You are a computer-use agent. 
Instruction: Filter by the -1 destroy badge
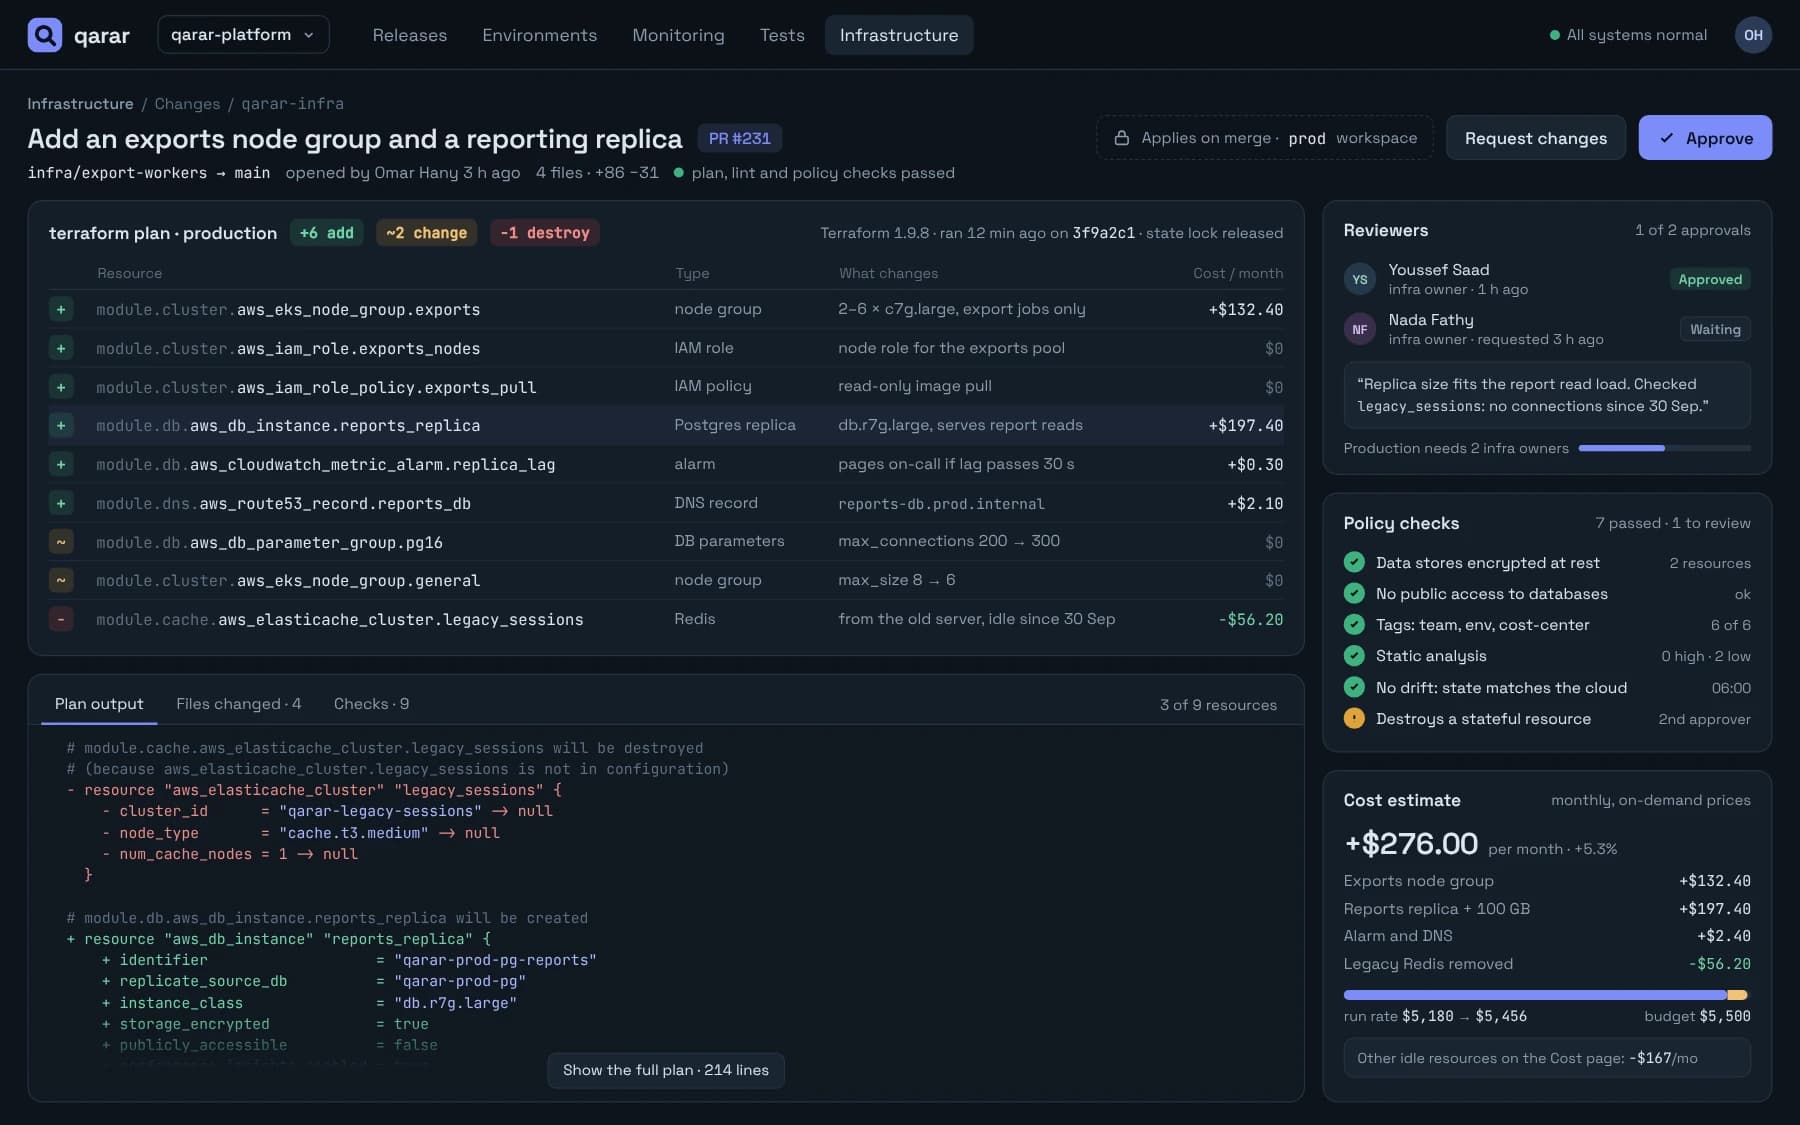click(x=544, y=233)
